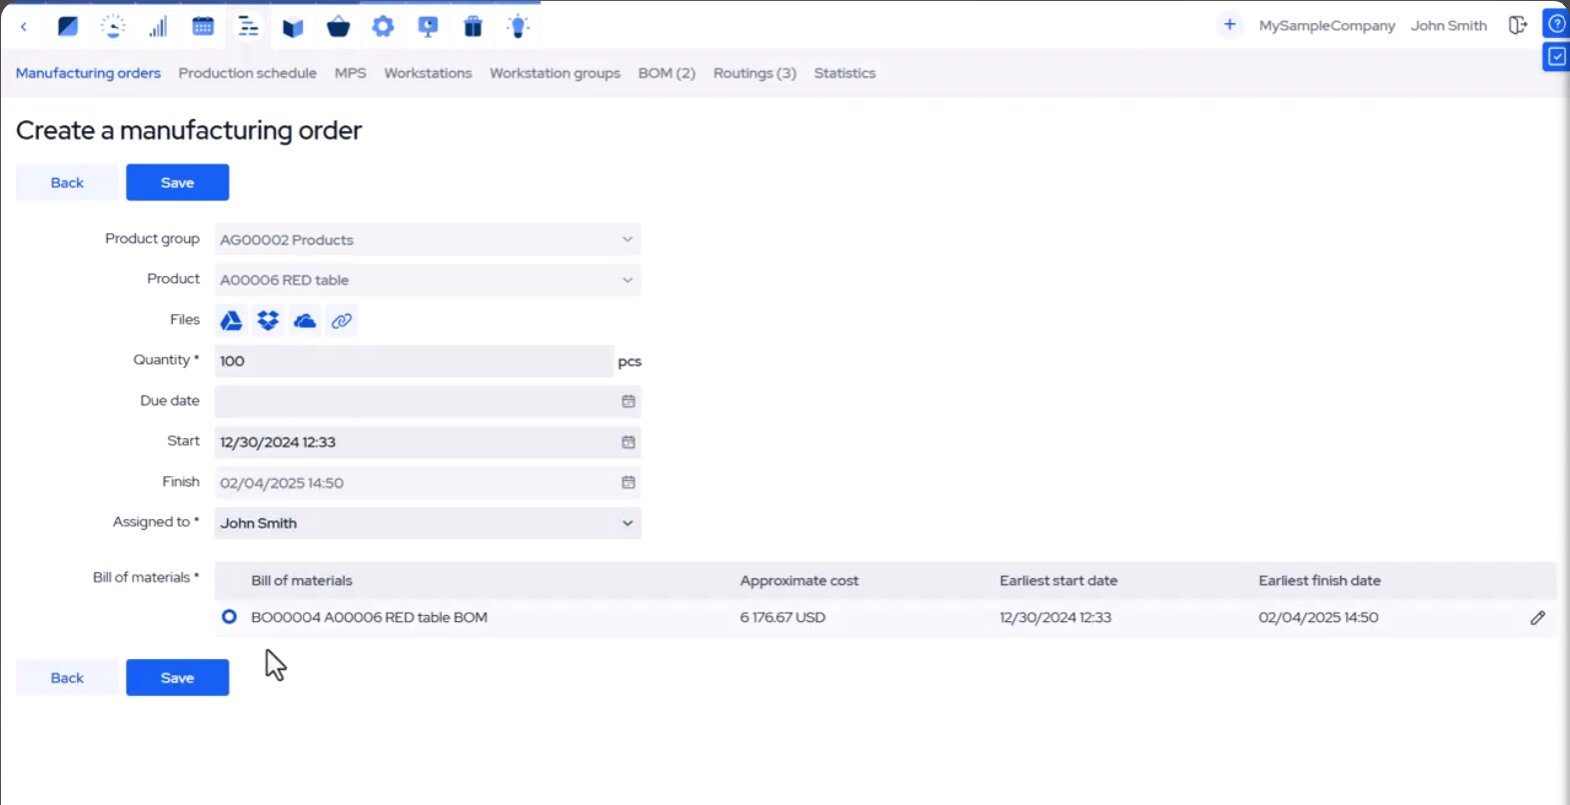Attach file from Google Drive
Viewport: 1570px width, 805px height.
(231, 321)
